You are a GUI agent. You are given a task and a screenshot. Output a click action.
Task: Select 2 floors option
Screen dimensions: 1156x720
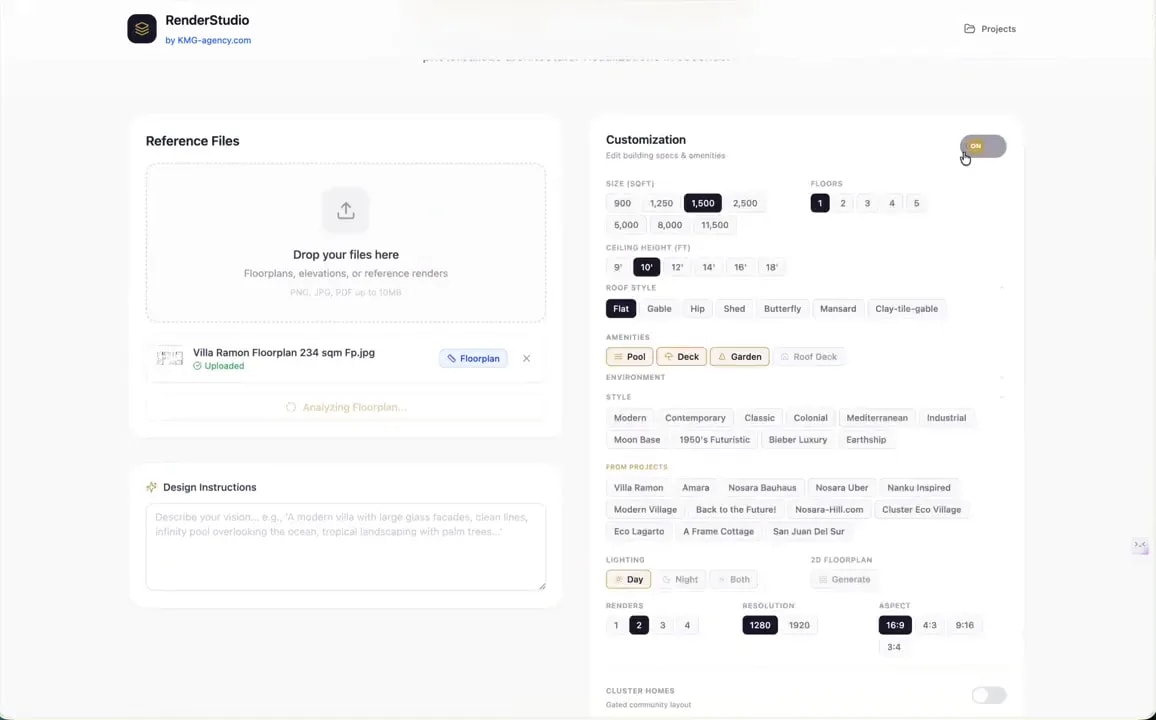(x=843, y=203)
